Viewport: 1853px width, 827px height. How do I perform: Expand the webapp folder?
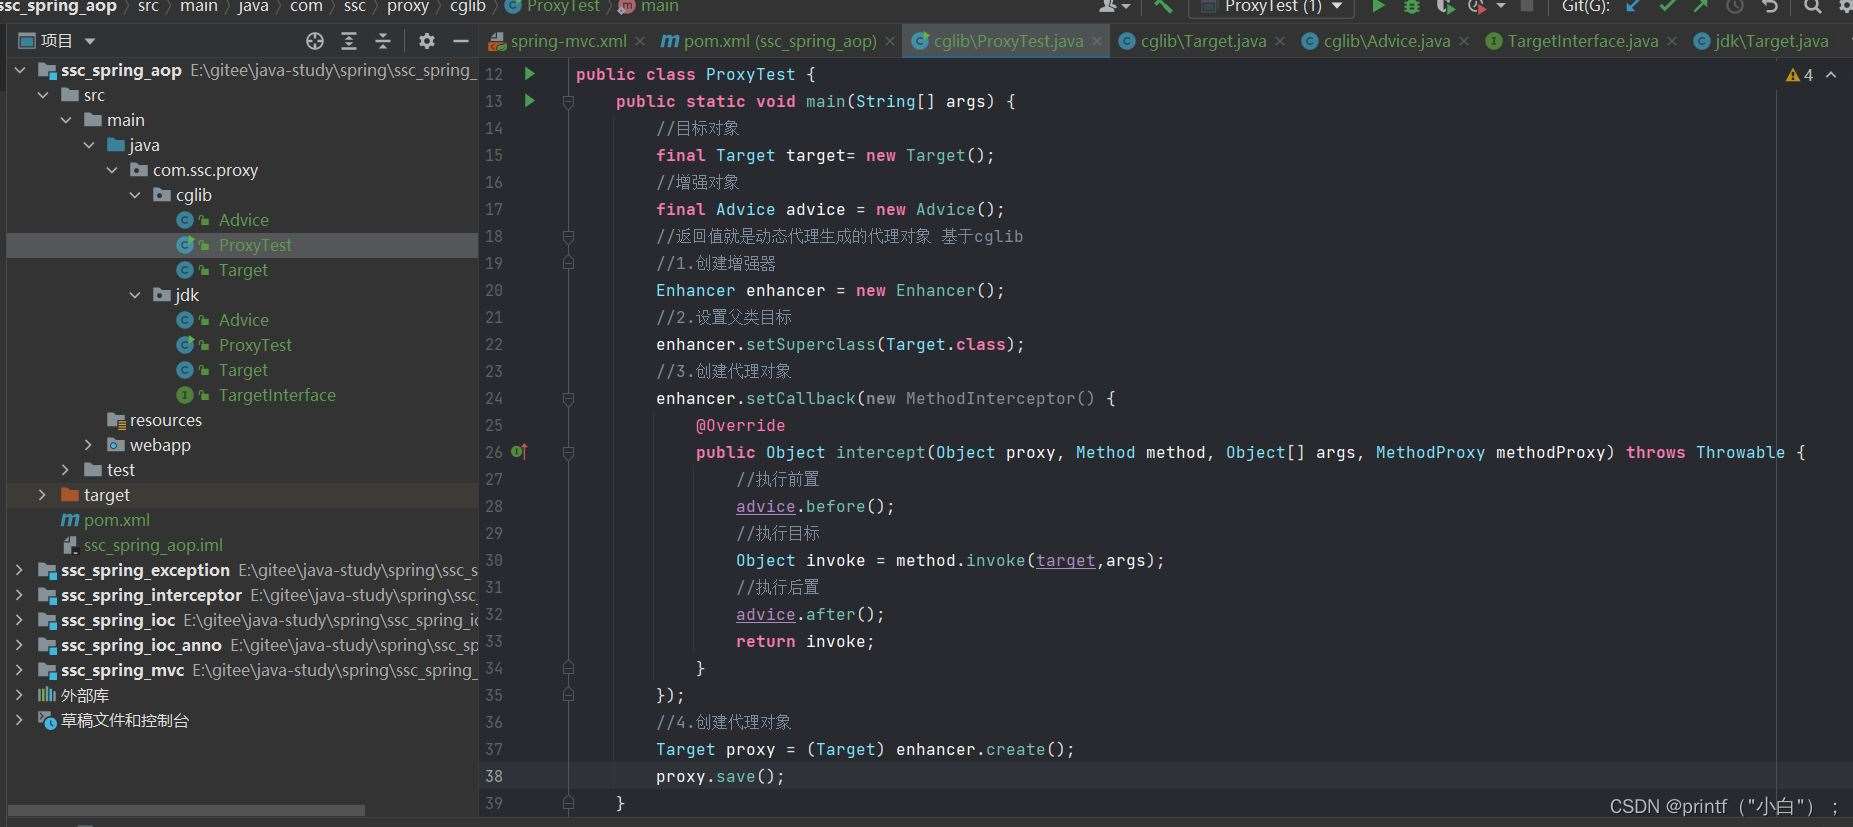[88, 445]
